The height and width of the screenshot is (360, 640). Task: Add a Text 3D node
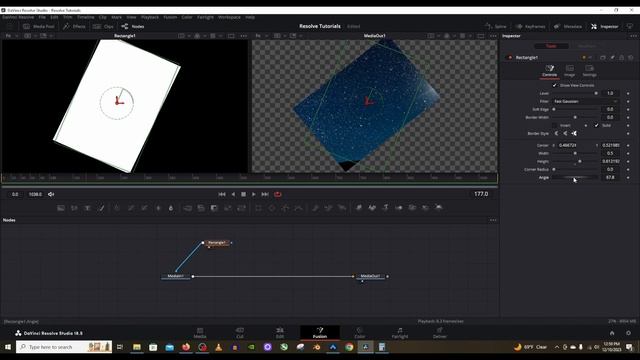click(x=385, y=208)
